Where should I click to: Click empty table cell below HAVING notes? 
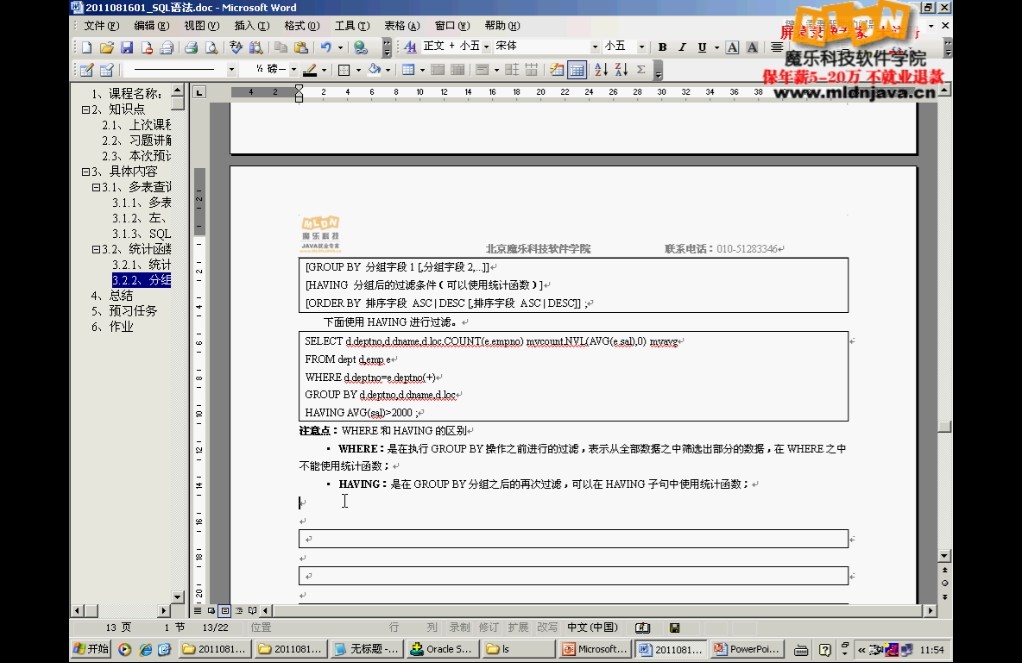point(574,538)
